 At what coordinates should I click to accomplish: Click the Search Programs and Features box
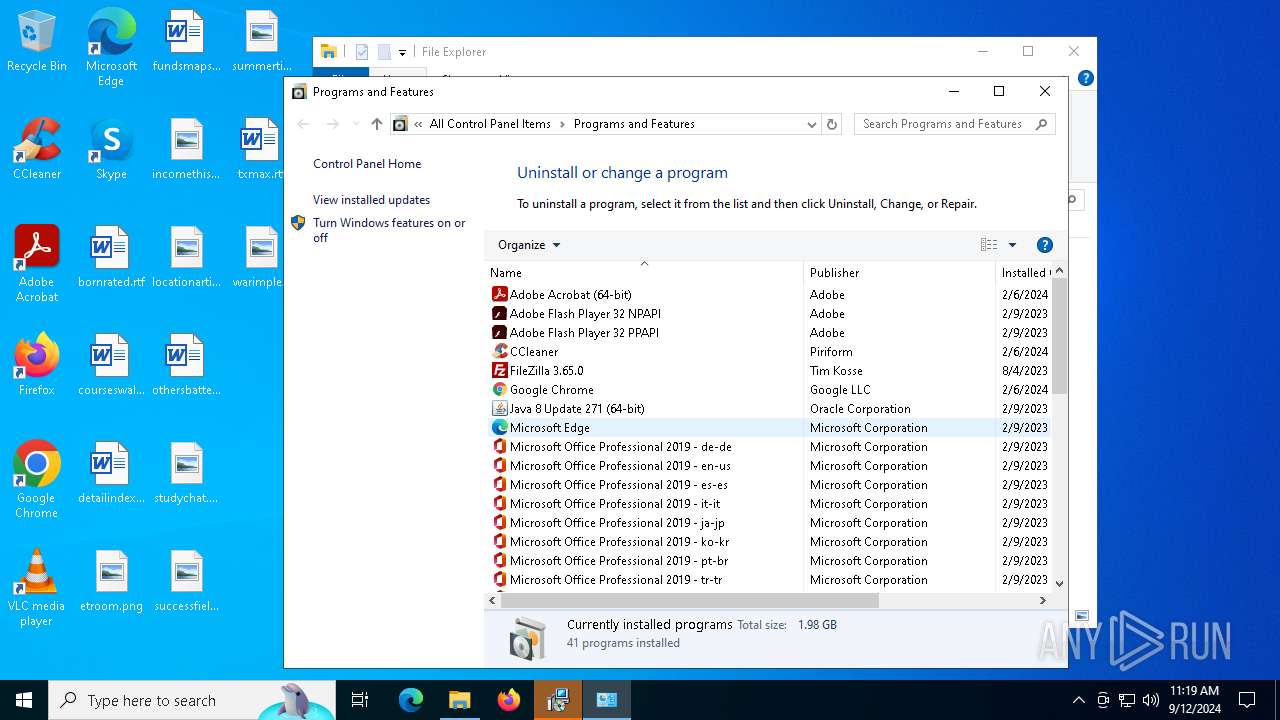pos(942,124)
